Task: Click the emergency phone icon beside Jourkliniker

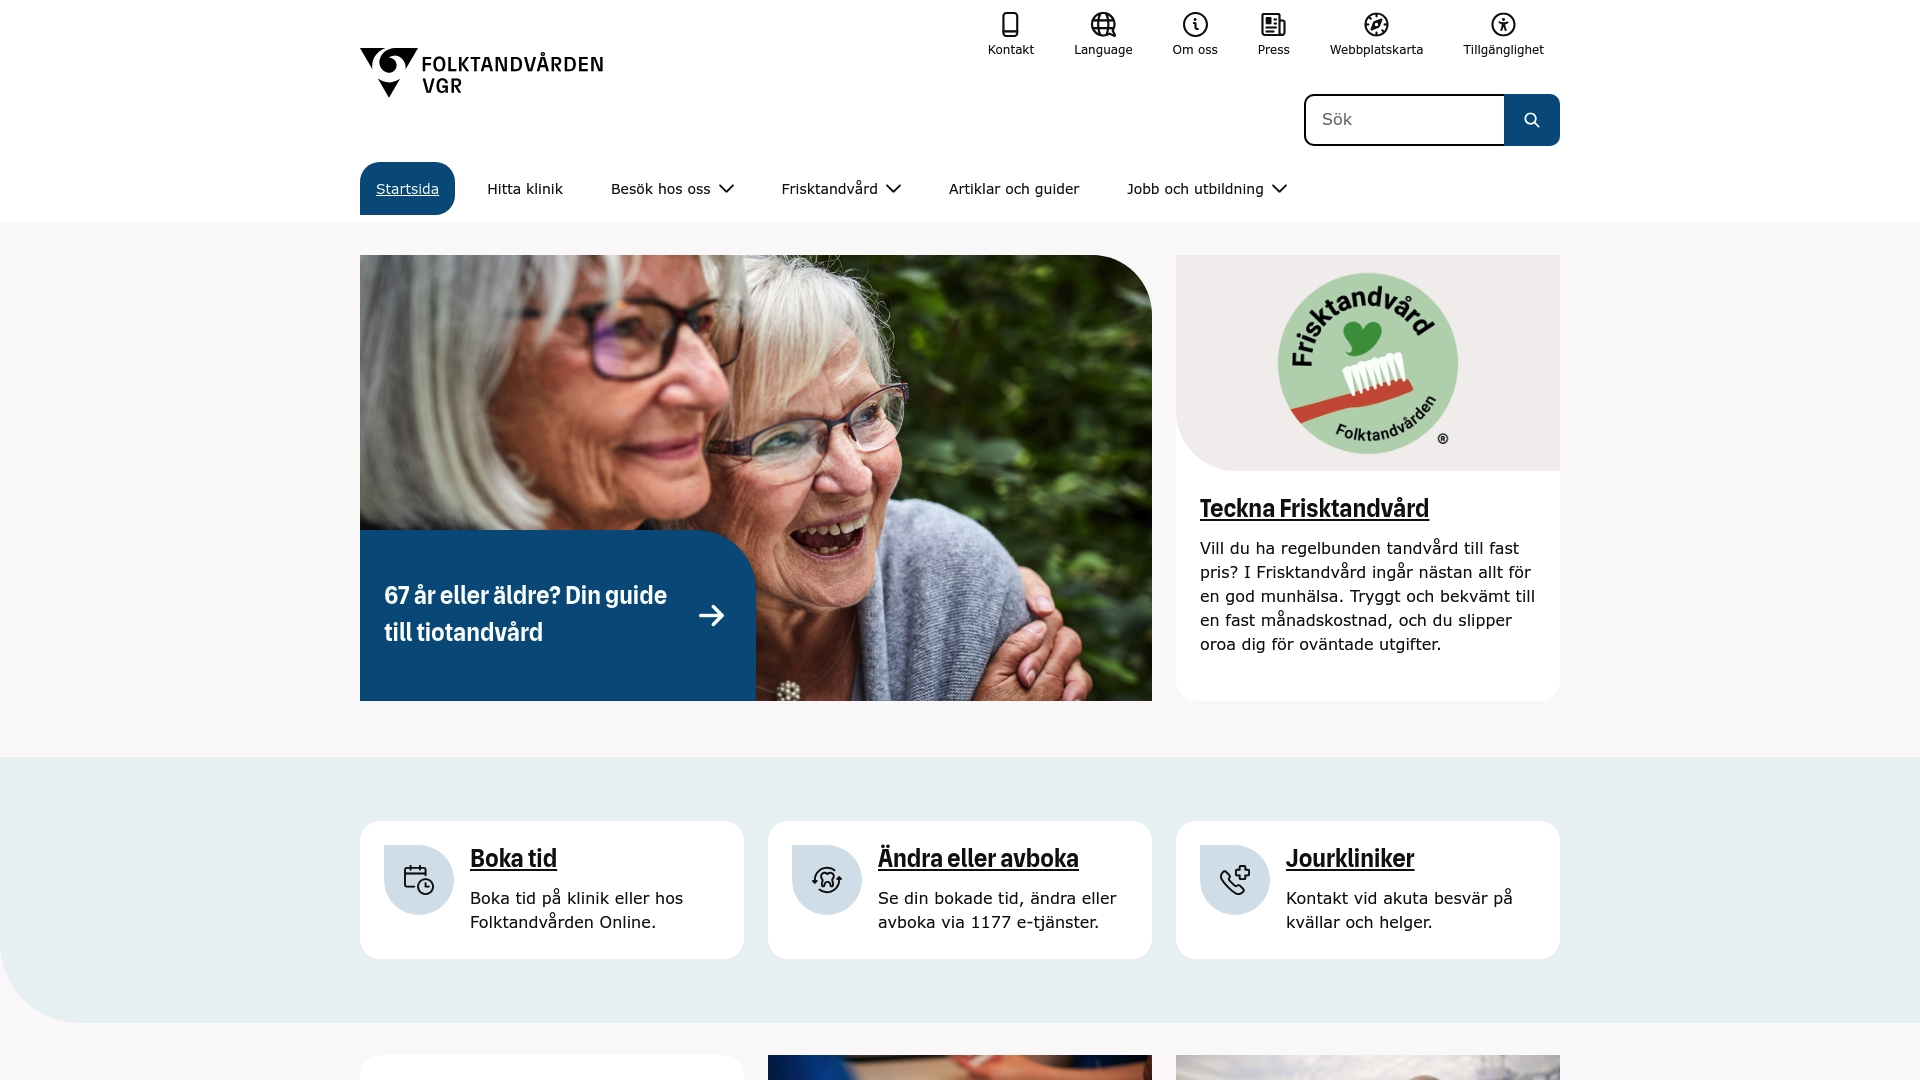Action: tap(1234, 879)
